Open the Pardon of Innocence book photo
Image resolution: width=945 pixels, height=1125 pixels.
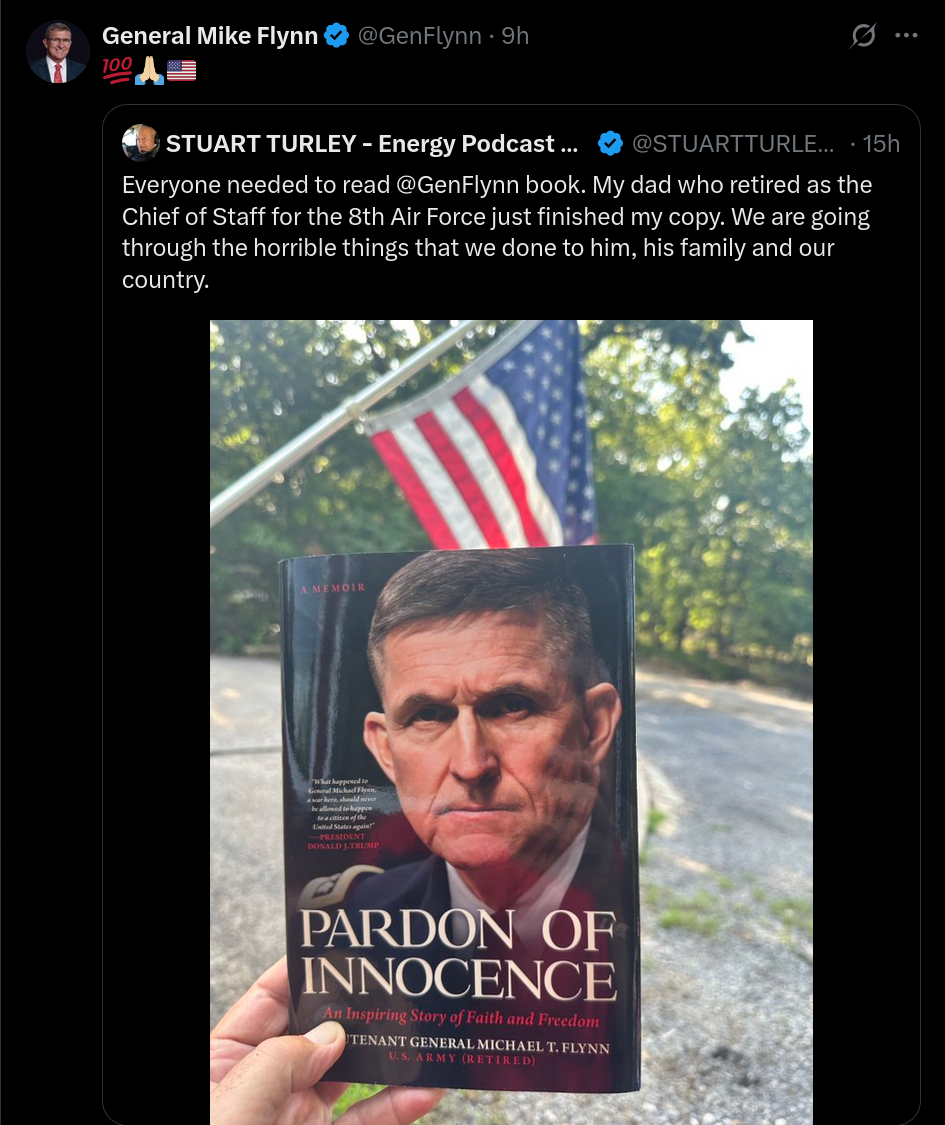(x=511, y=722)
